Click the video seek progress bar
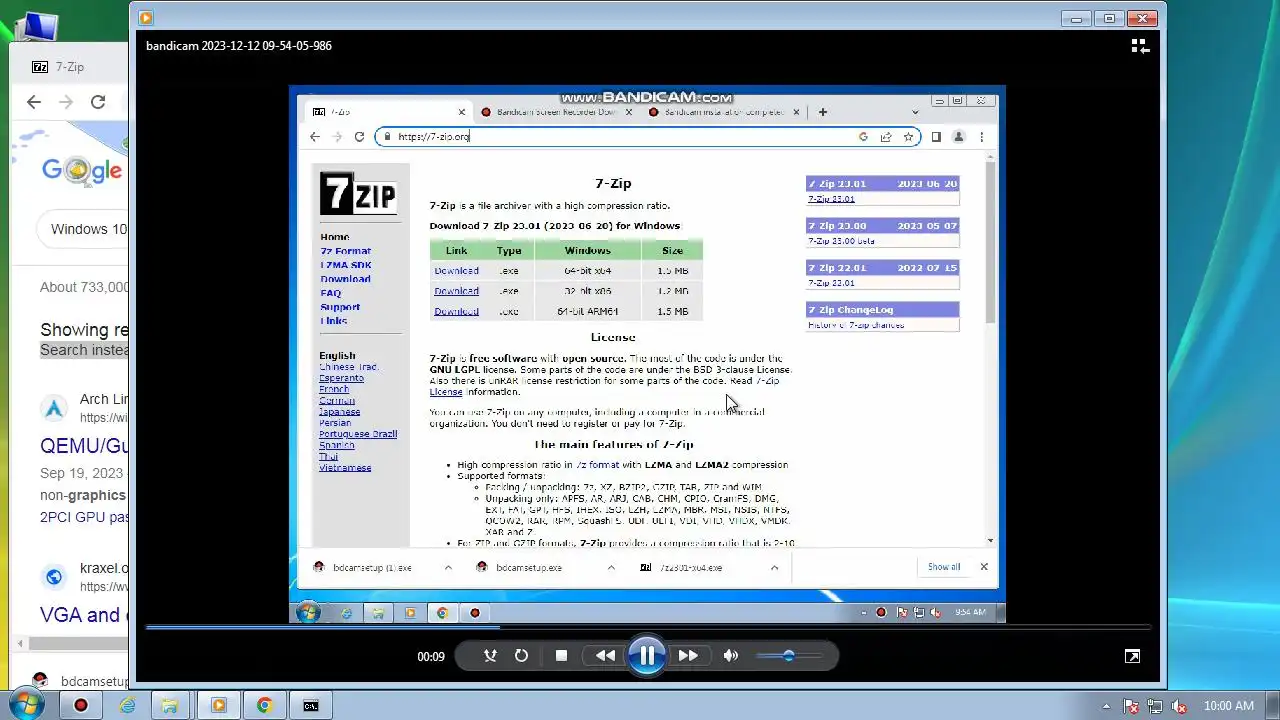1280x720 pixels. 647,627
